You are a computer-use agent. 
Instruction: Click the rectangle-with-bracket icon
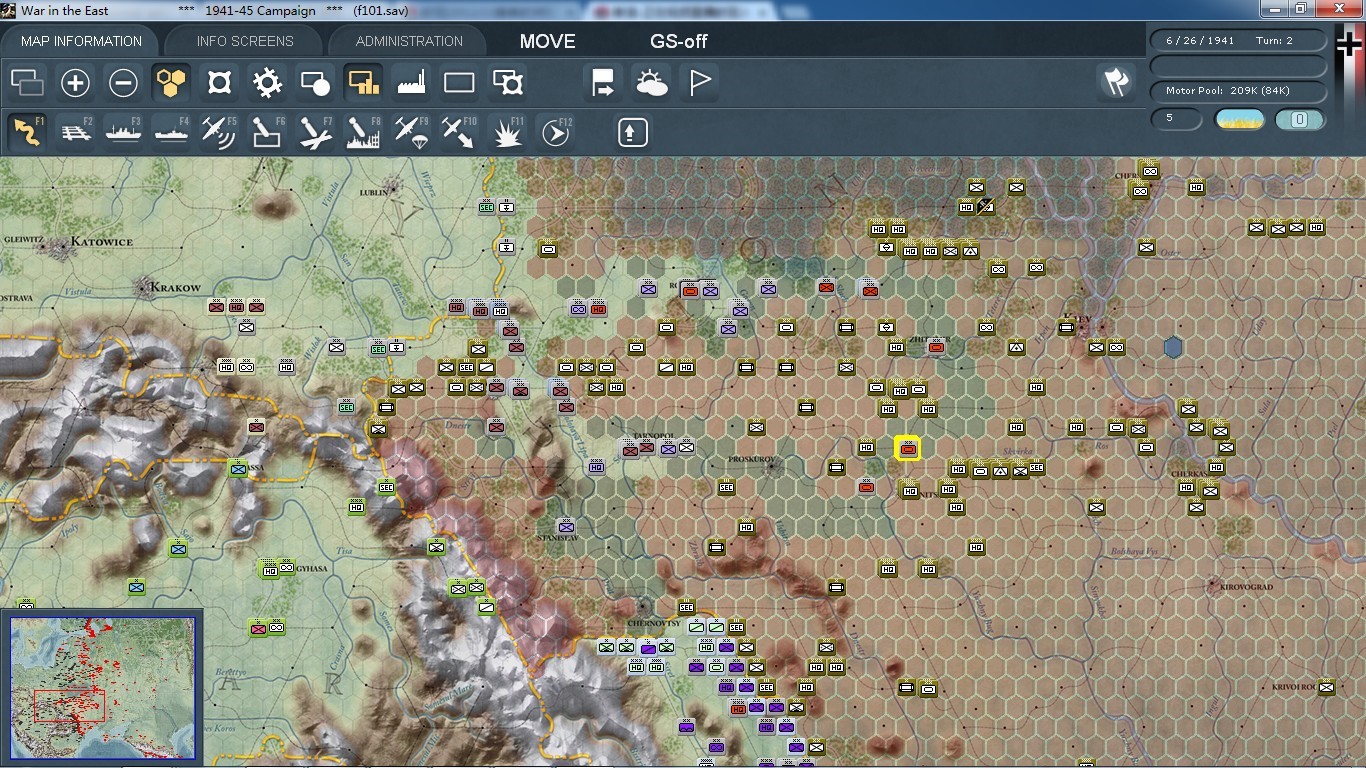pos(508,82)
